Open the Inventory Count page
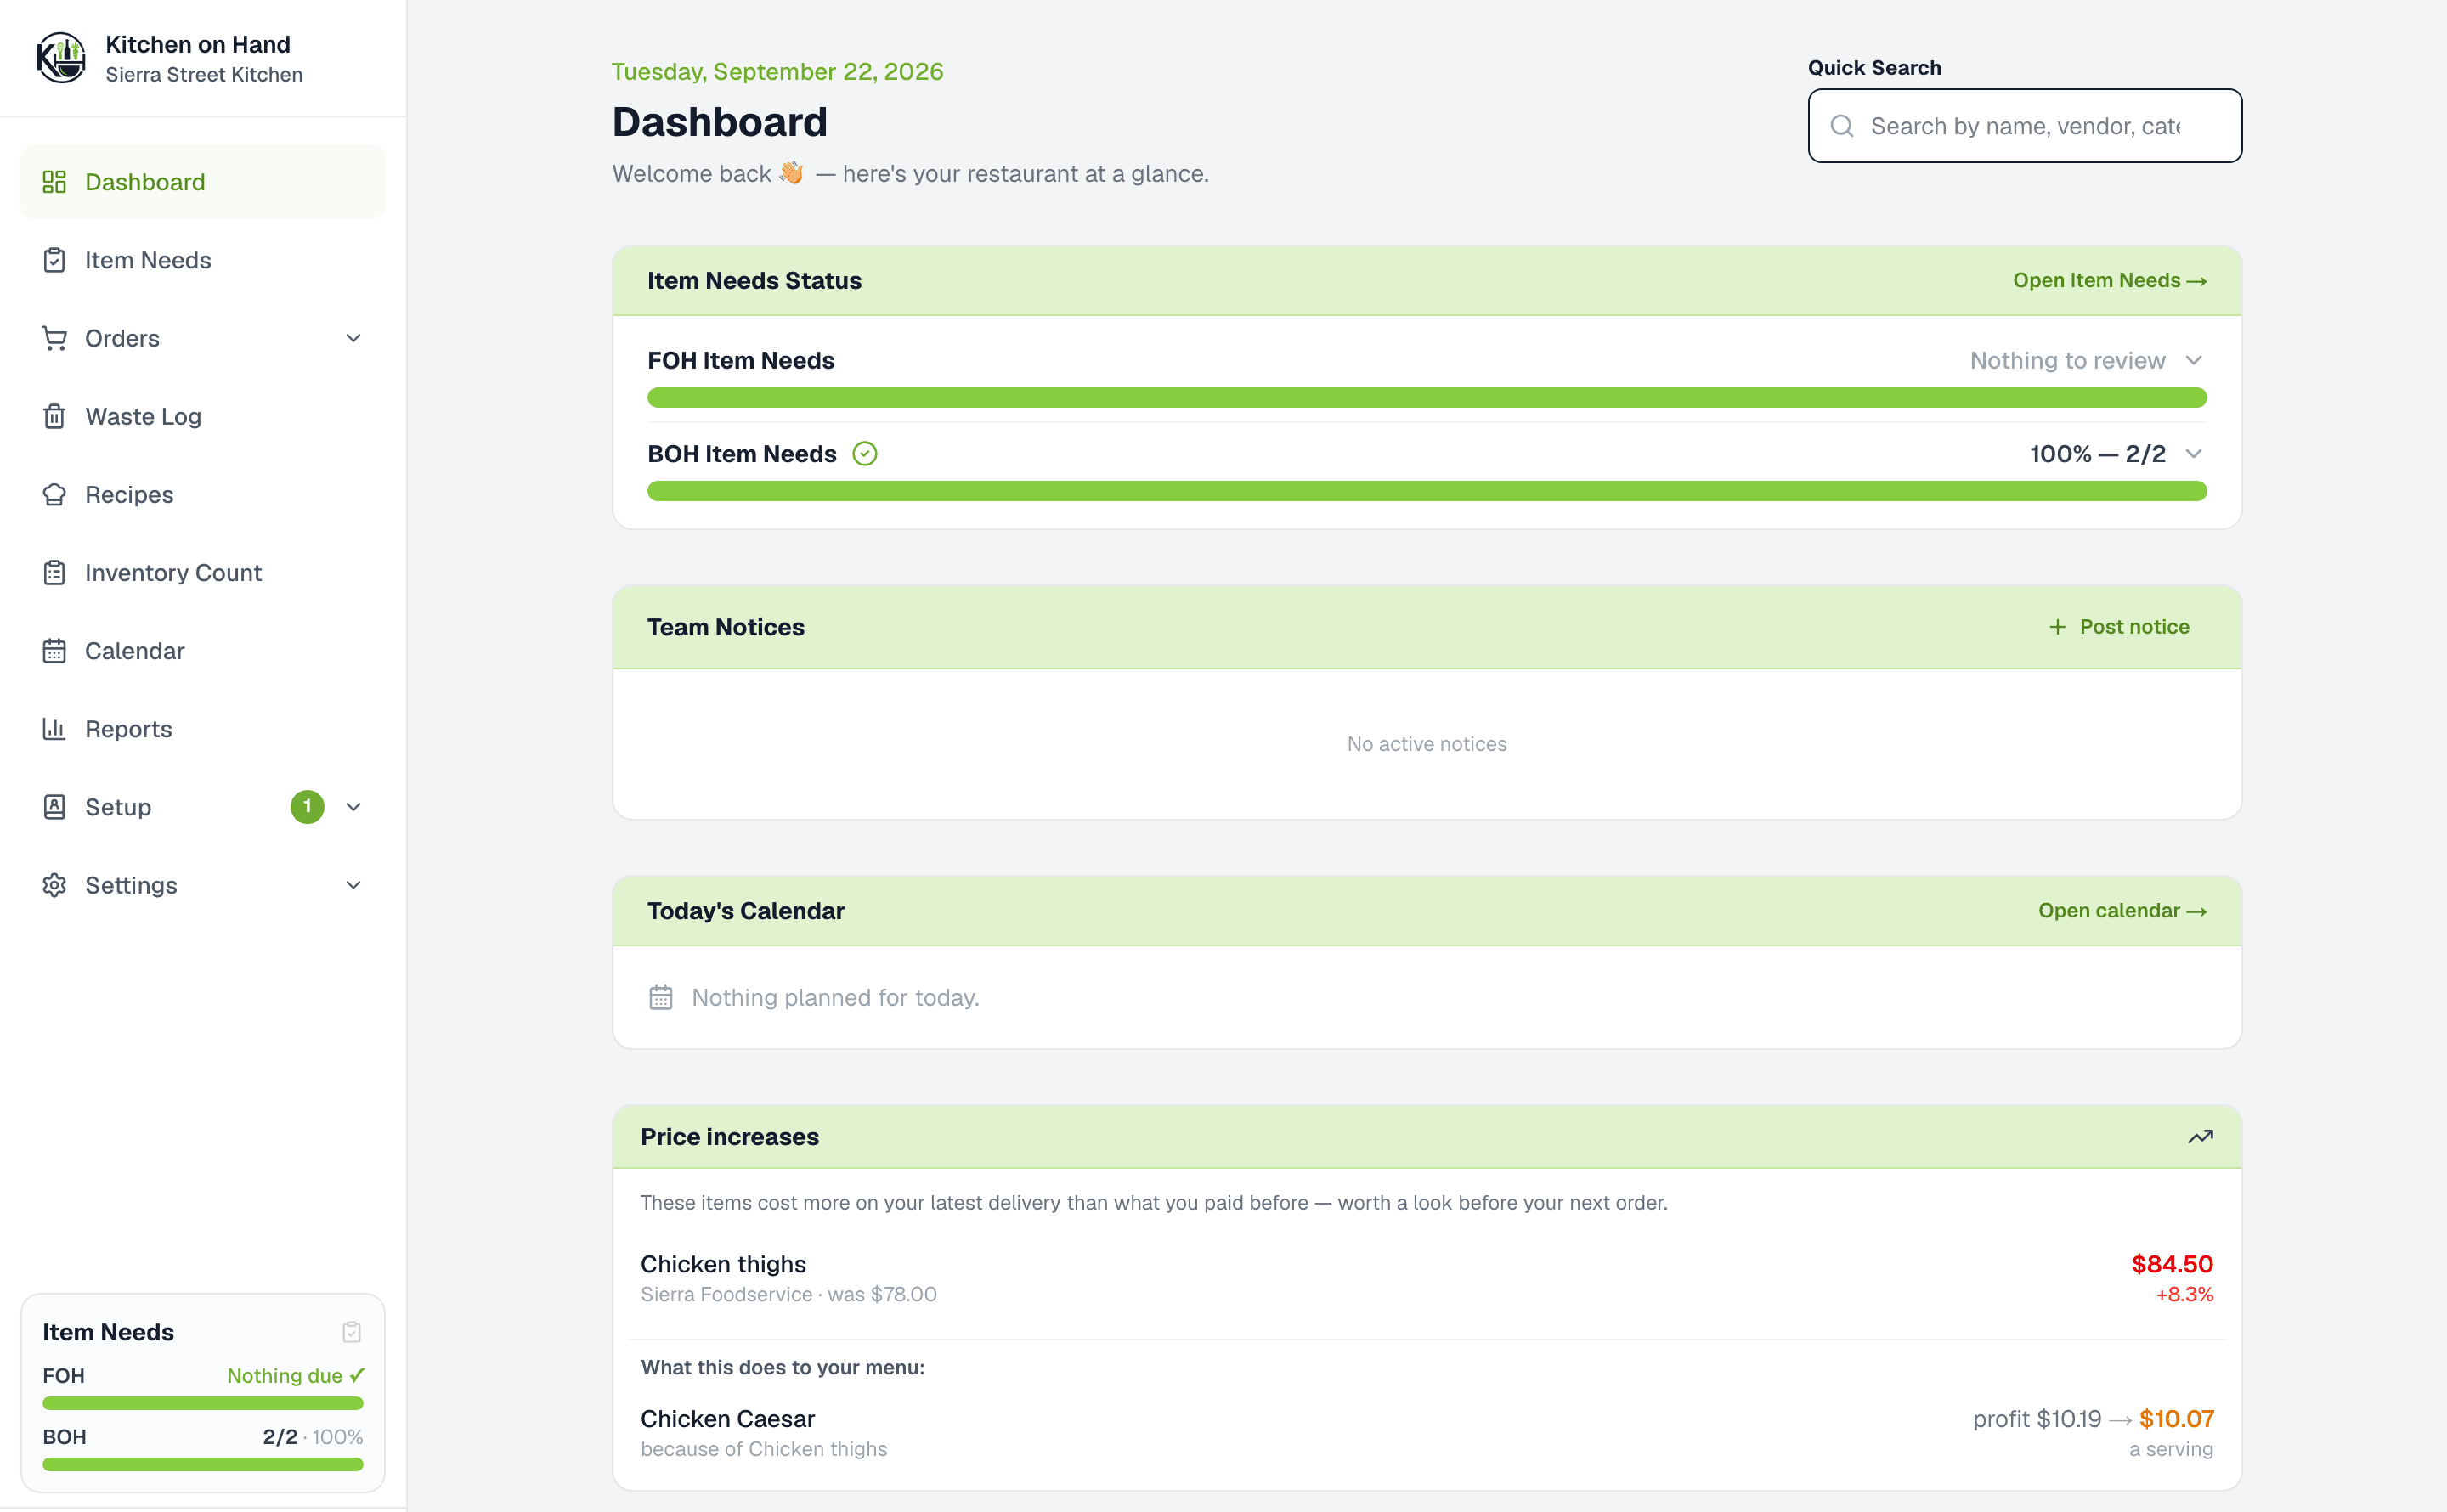Screen dimensions: 2447x1512 (203, 572)
